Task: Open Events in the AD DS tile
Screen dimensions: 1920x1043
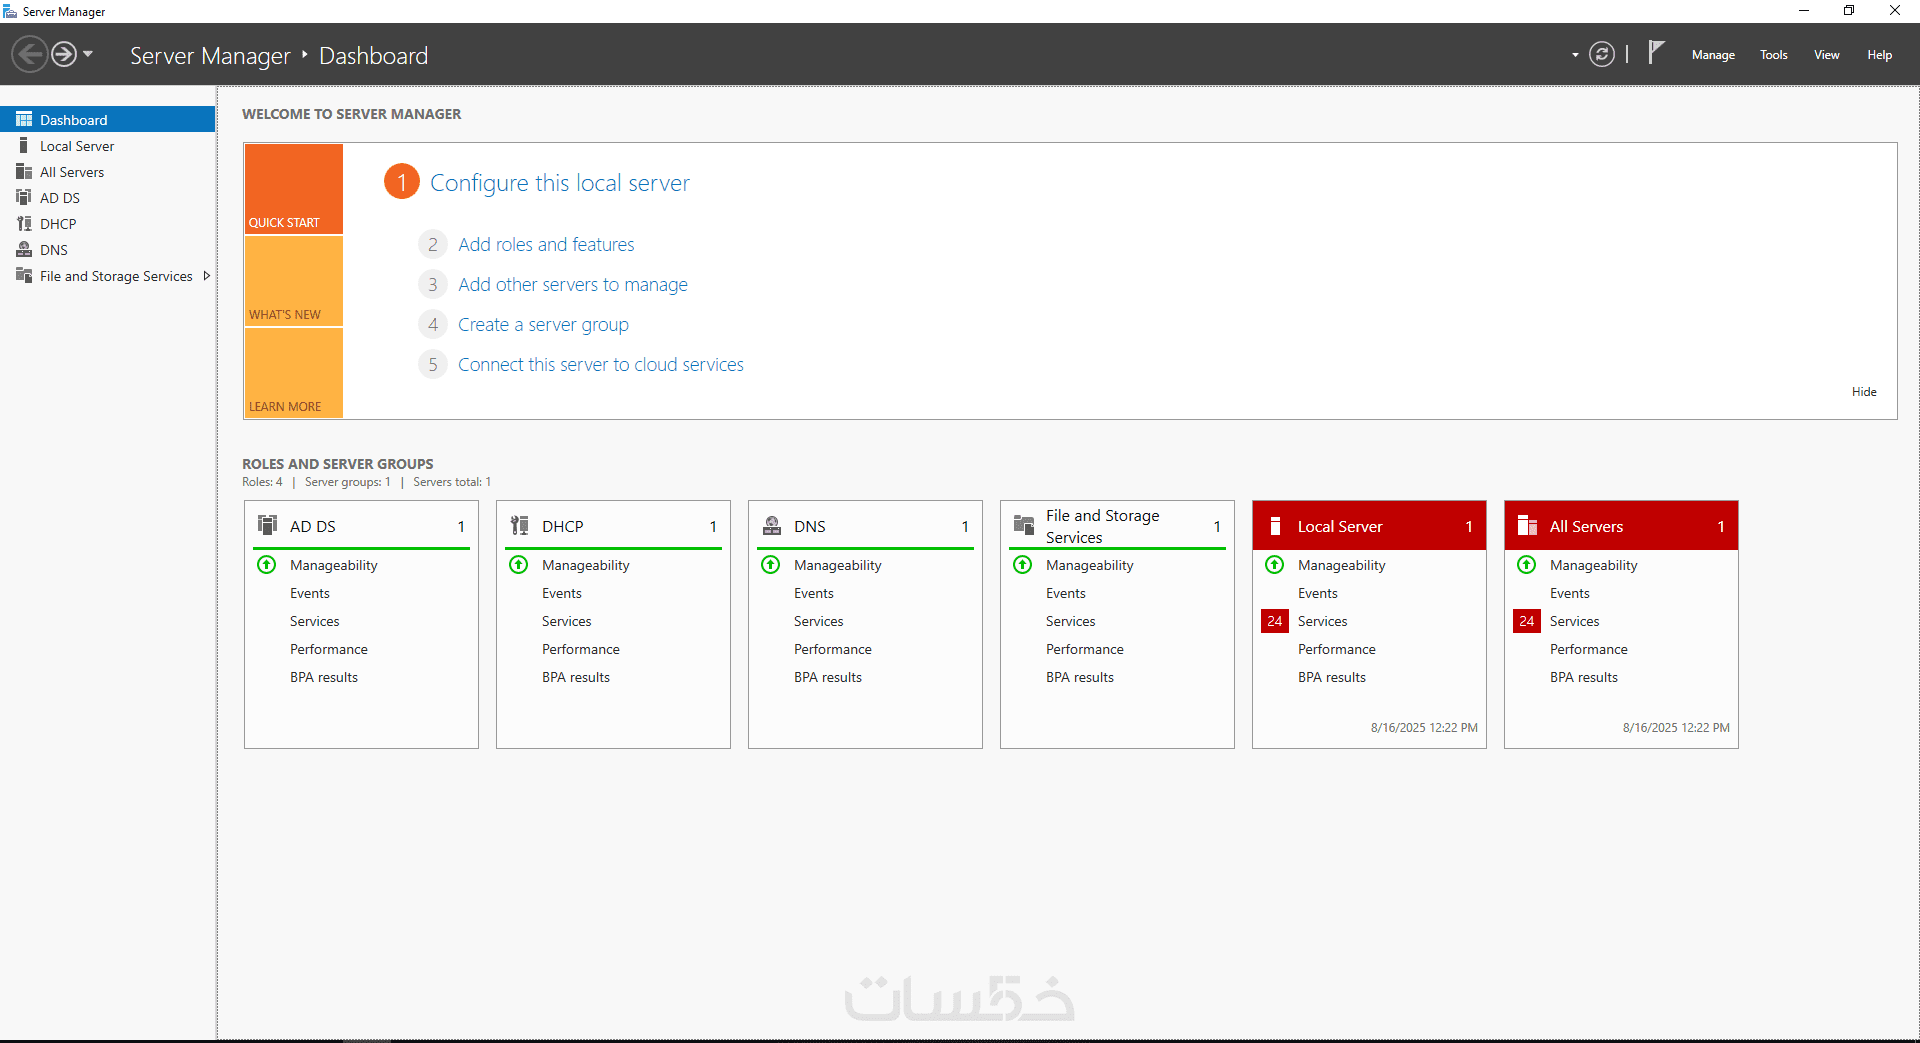Action: coord(310,593)
